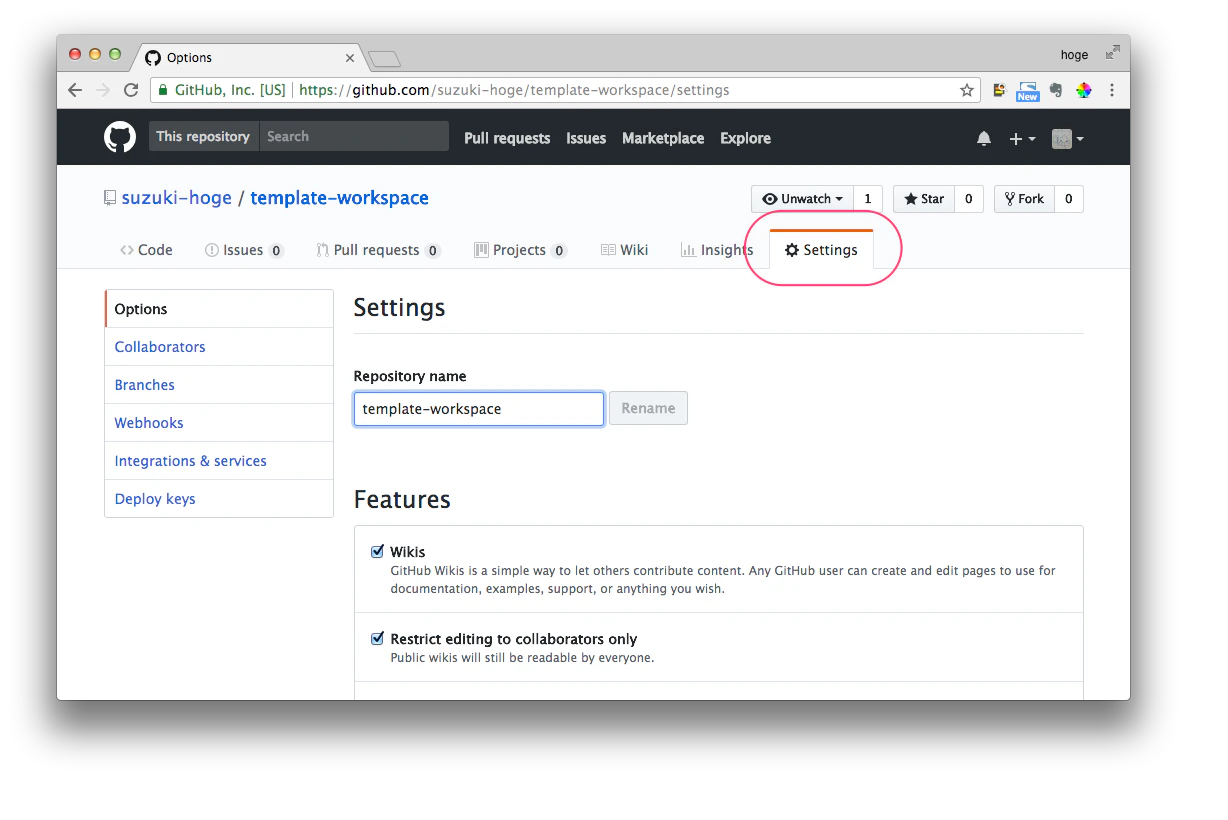The width and height of the screenshot is (1228, 820).
Task: Select the Settings tab
Action: point(821,250)
